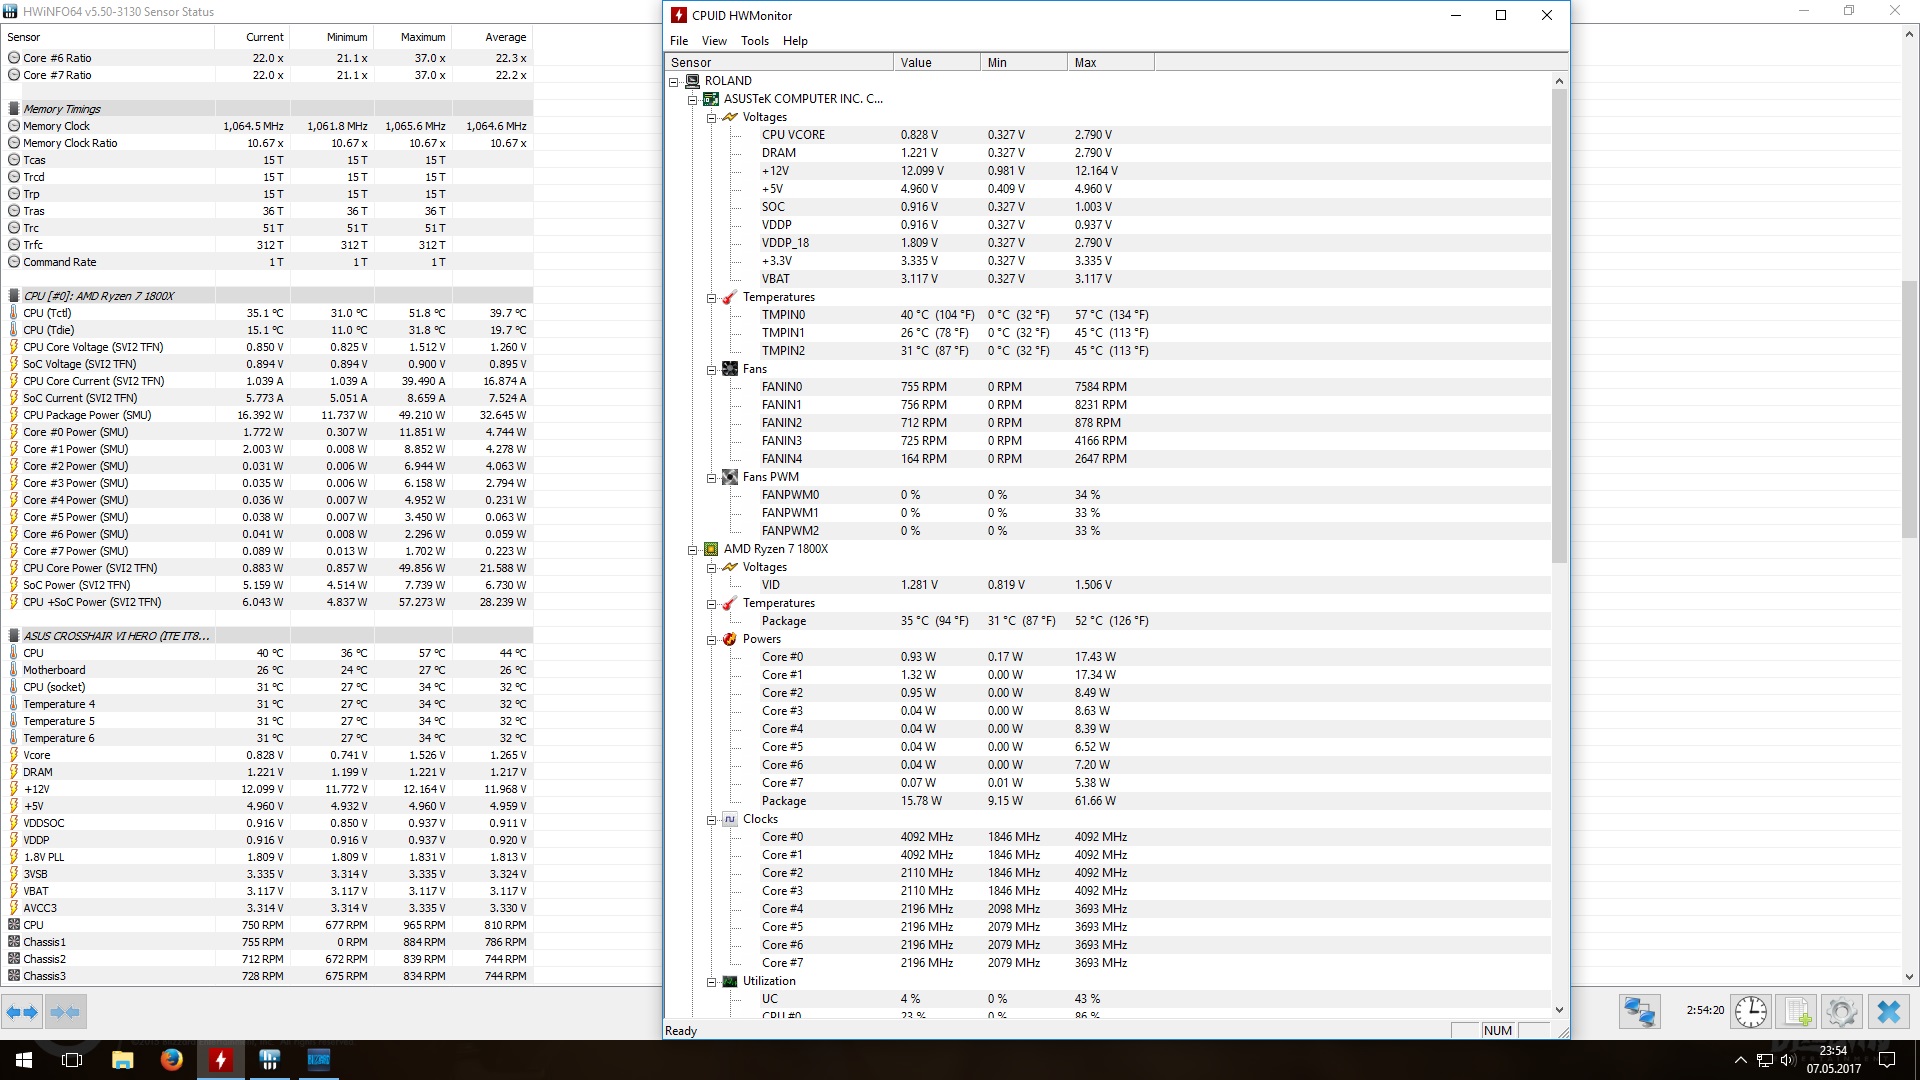
Task: Open Firefox from the taskbar
Action: [172, 1059]
